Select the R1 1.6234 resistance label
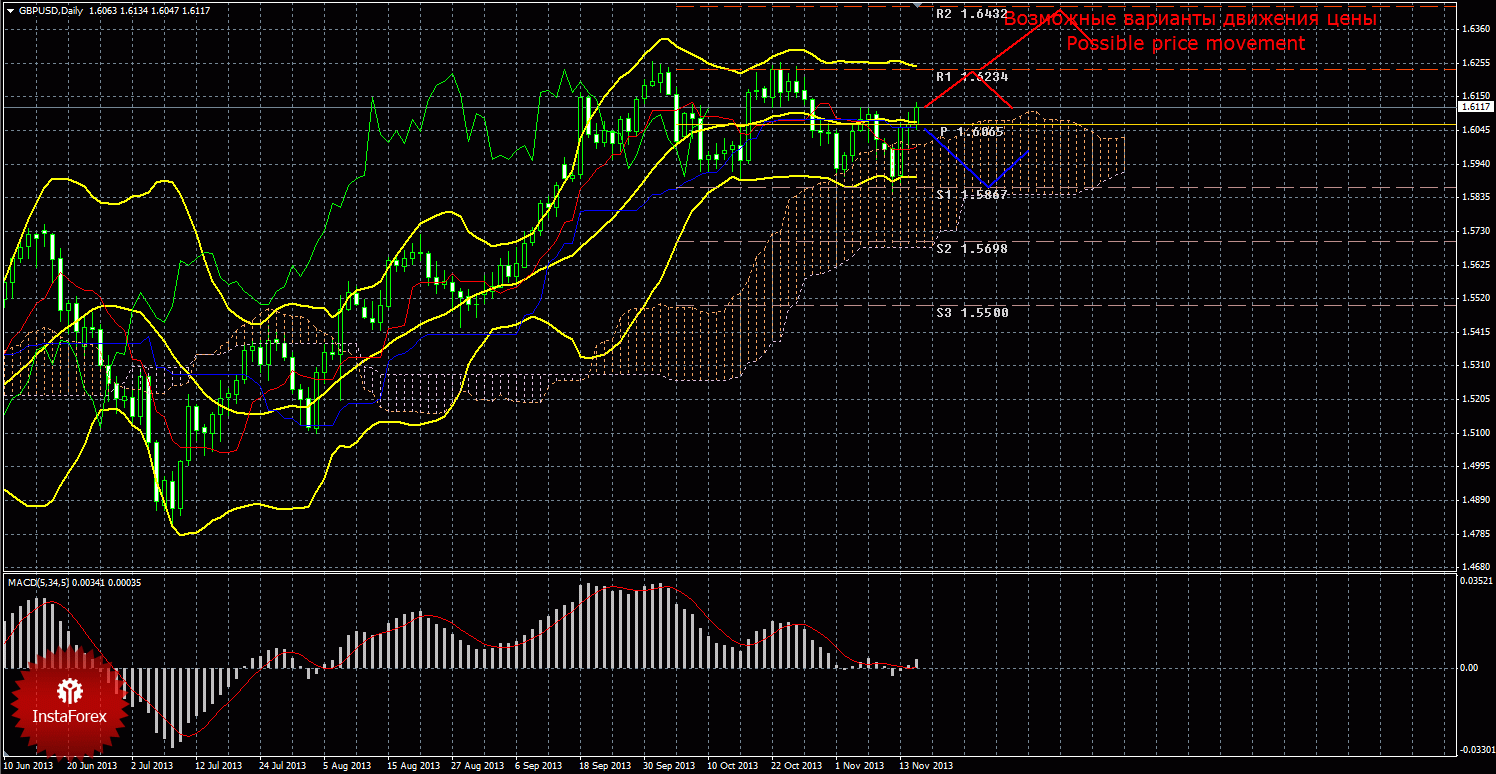 [971, 76]
